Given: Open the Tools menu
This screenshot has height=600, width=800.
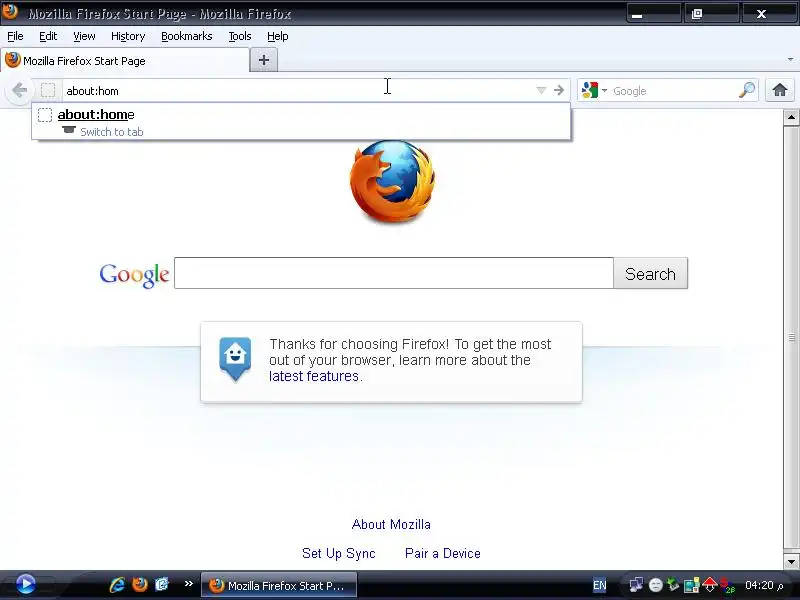Looking at the screenshot, I should pyautogui.click(x=240, y=36).
